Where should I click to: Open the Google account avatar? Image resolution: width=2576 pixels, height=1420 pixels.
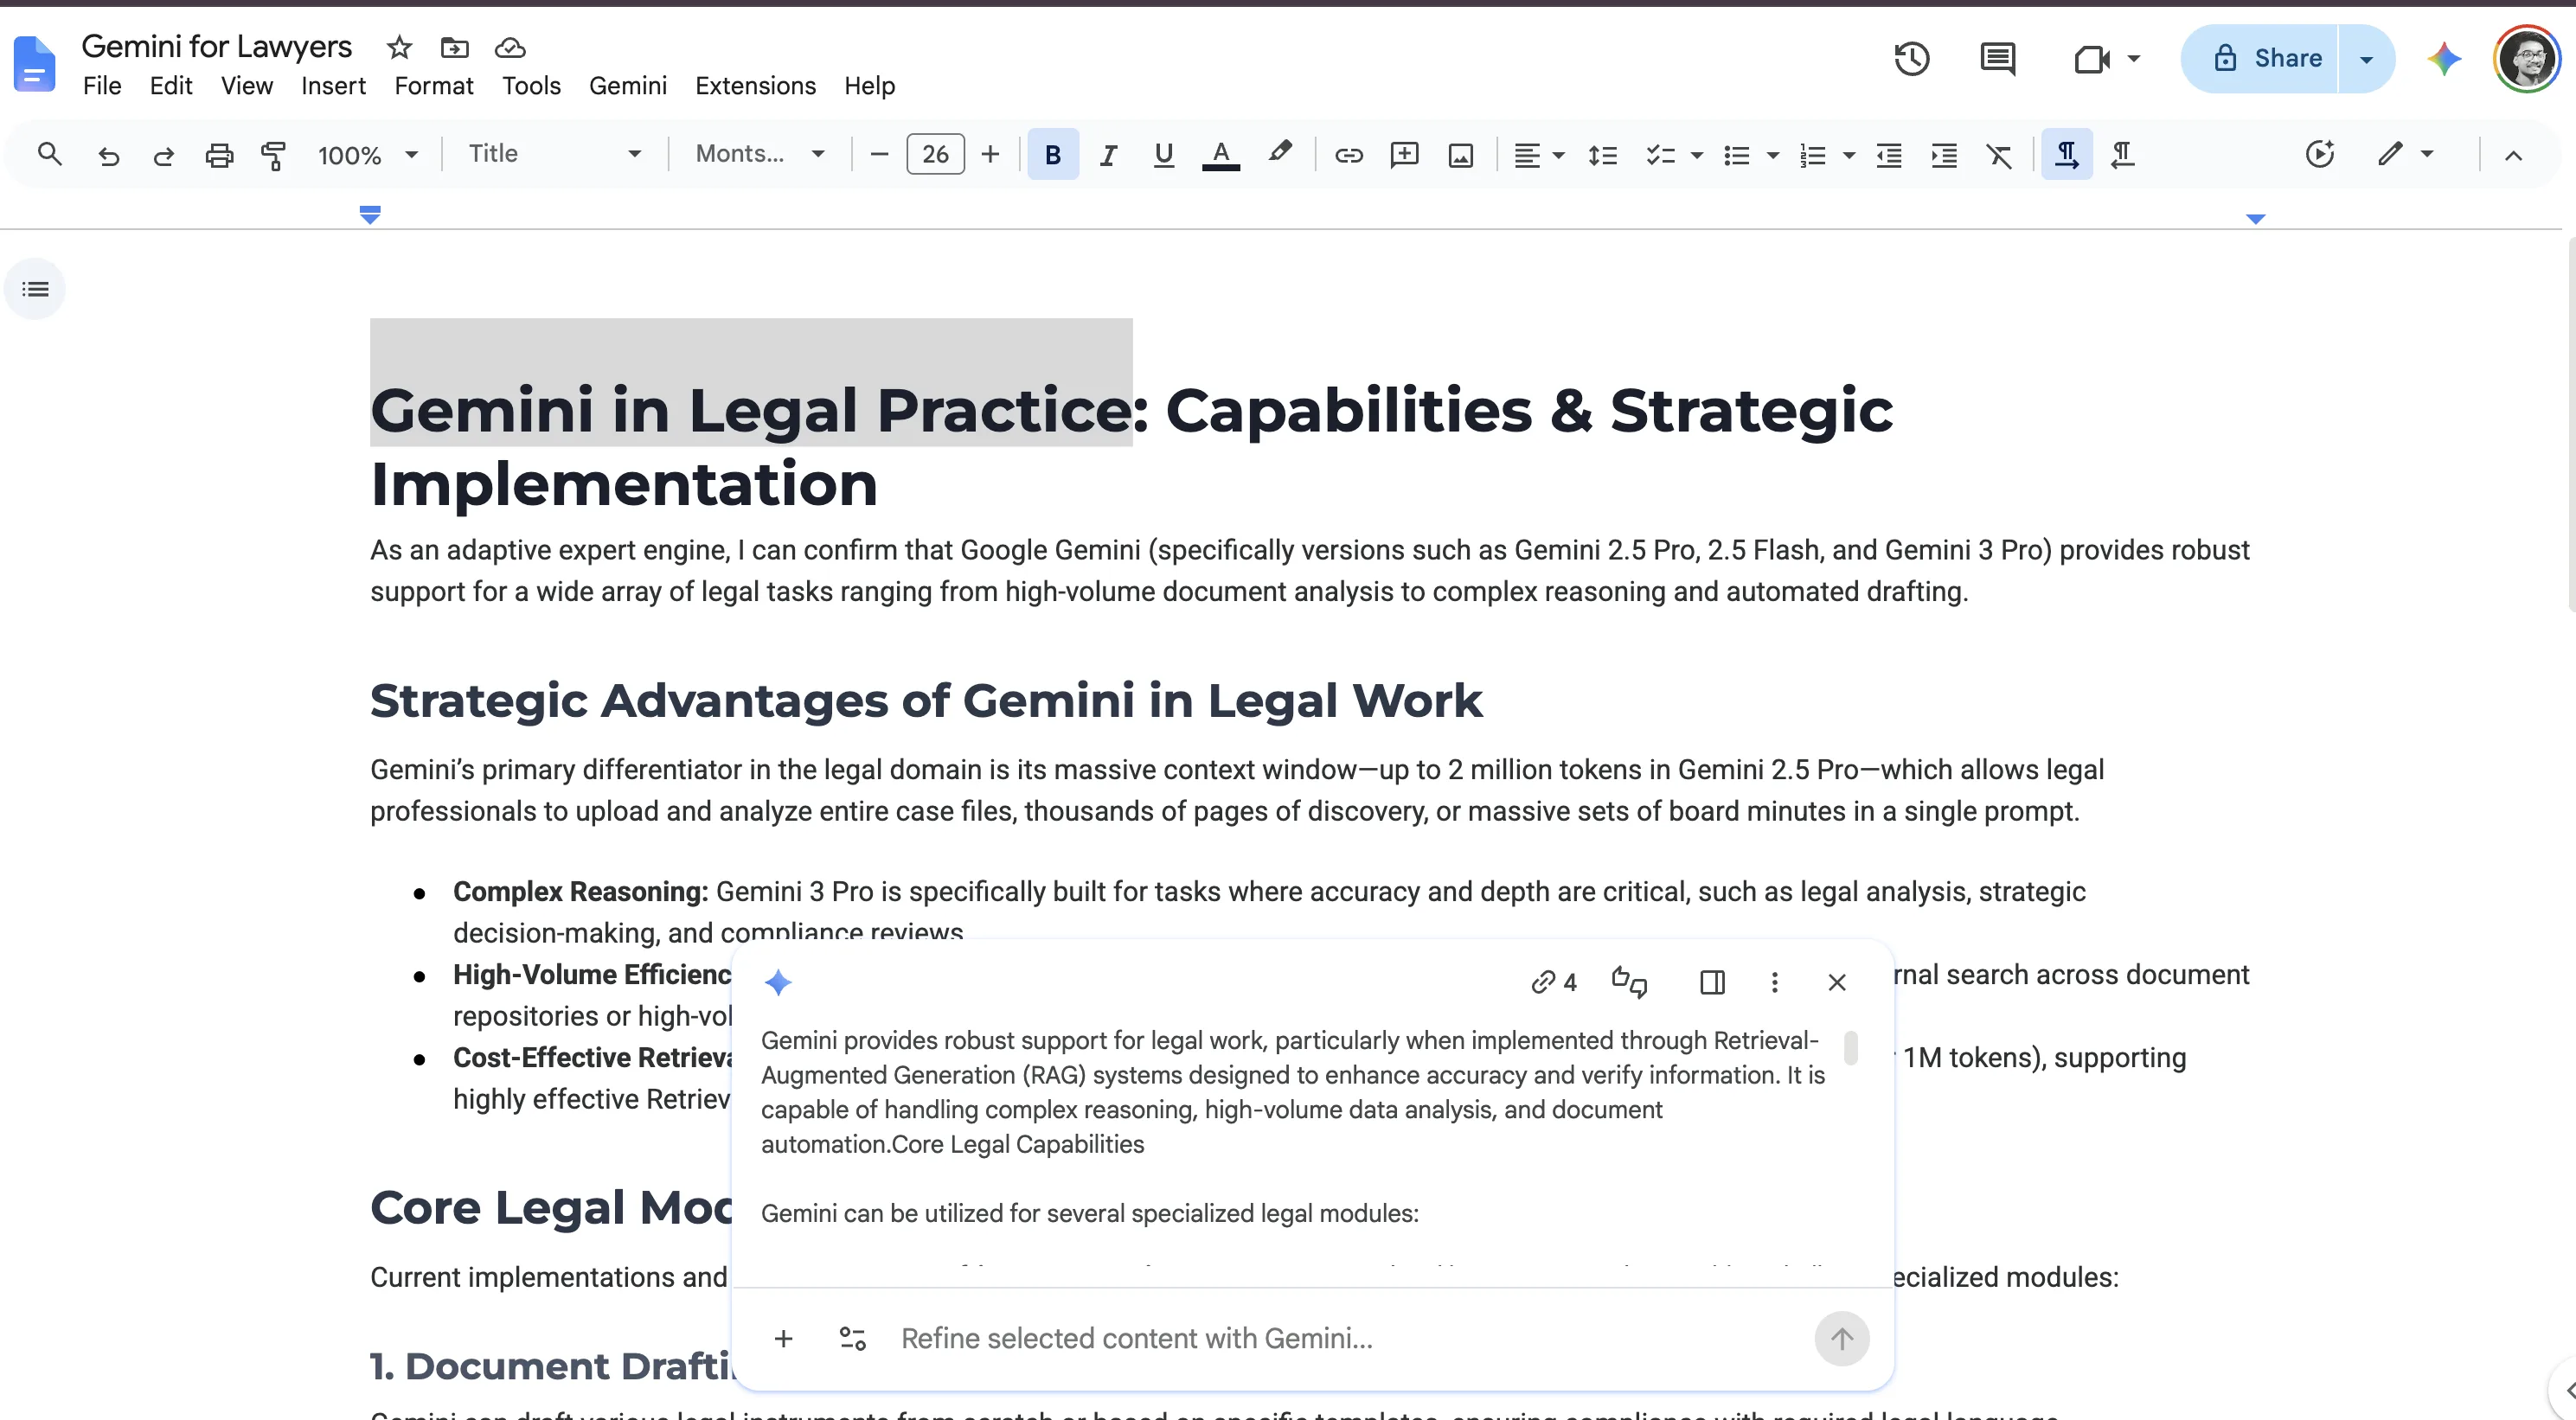click(x=2526, y=59)
